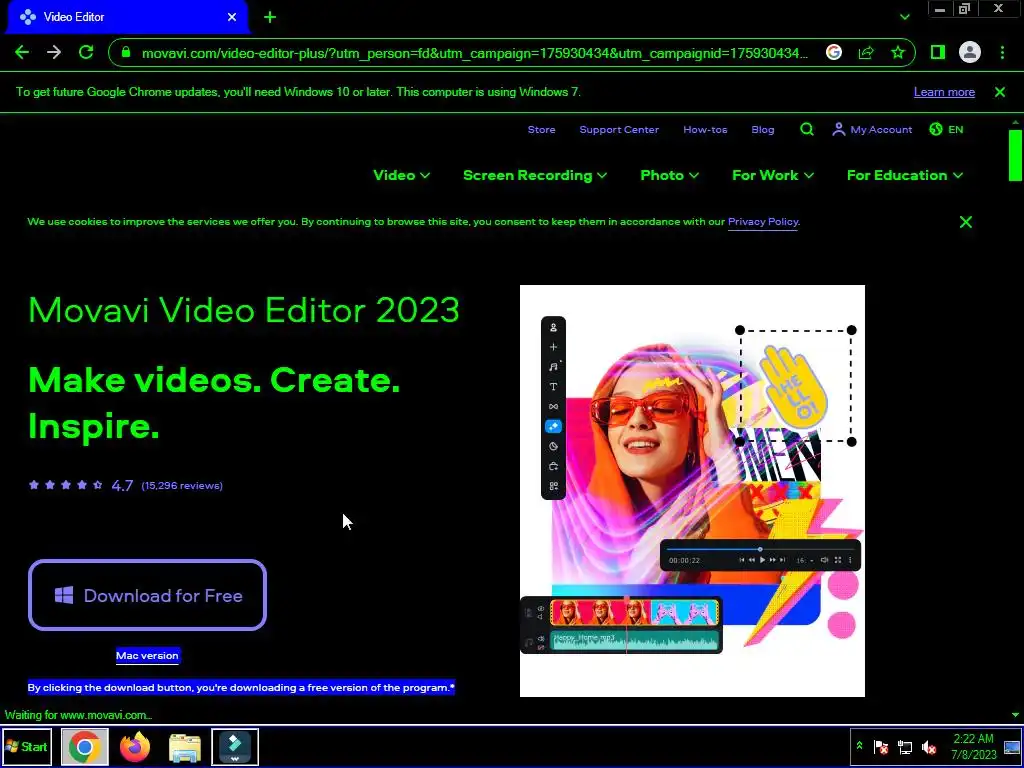
Task: Click the muted volume tray icon
Action: [929, 747]
